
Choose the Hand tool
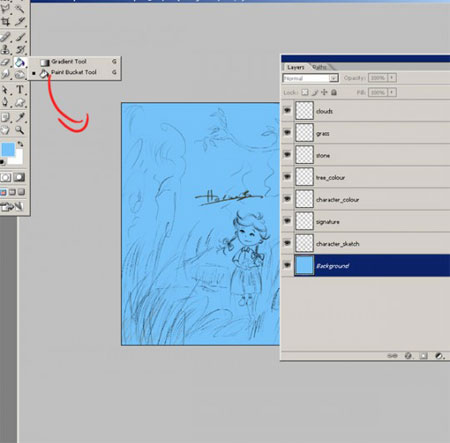[6, 130]
